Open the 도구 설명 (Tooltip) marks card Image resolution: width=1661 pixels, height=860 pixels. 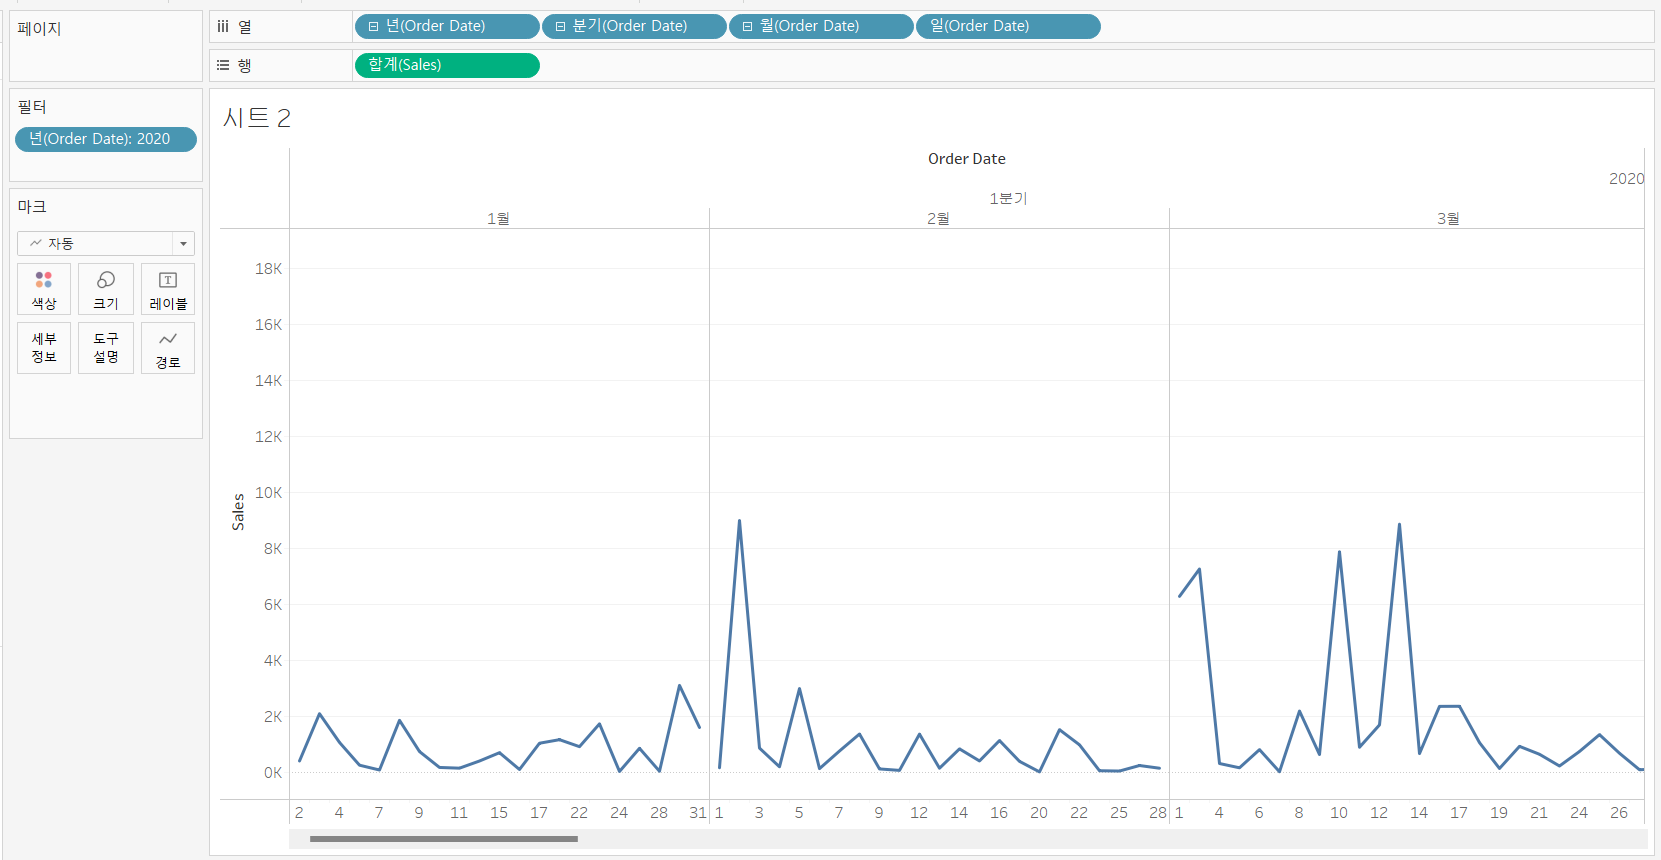click(x=106, y=348)
